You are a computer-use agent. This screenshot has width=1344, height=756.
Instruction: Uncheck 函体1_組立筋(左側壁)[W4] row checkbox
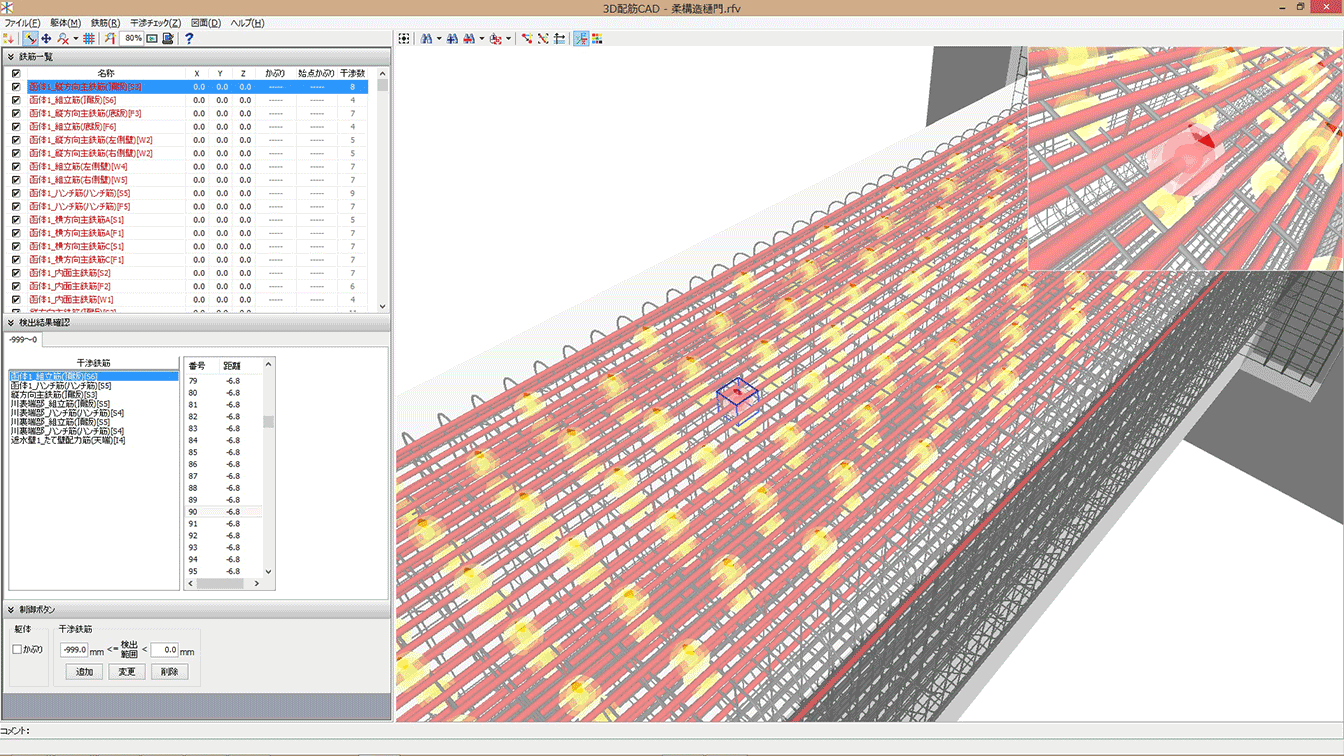[16, 167]
